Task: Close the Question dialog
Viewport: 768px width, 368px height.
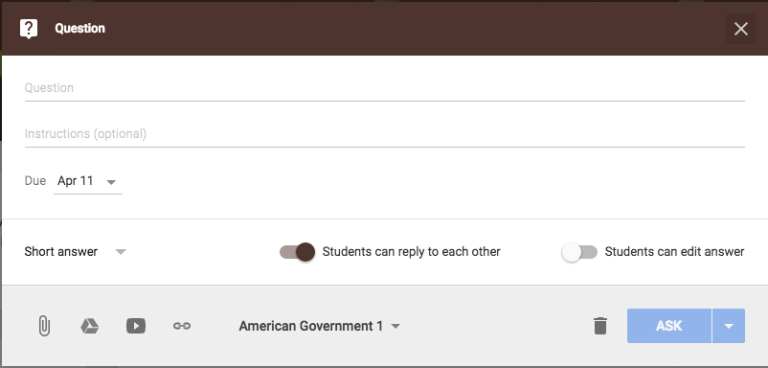Action: click(741, 29)
